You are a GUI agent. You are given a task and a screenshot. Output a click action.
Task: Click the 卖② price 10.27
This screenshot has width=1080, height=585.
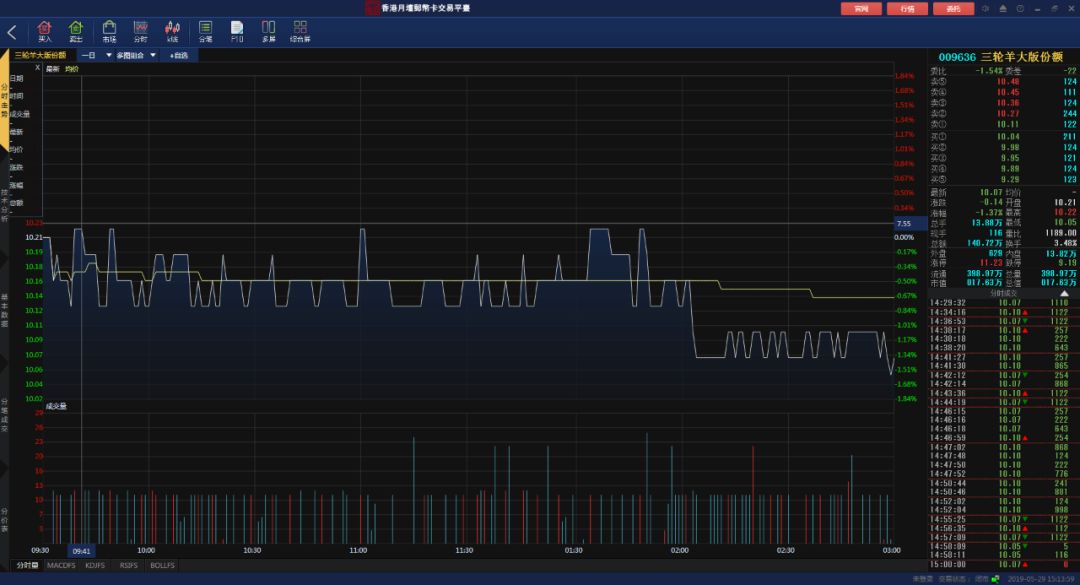click(x=1008, y=114)
